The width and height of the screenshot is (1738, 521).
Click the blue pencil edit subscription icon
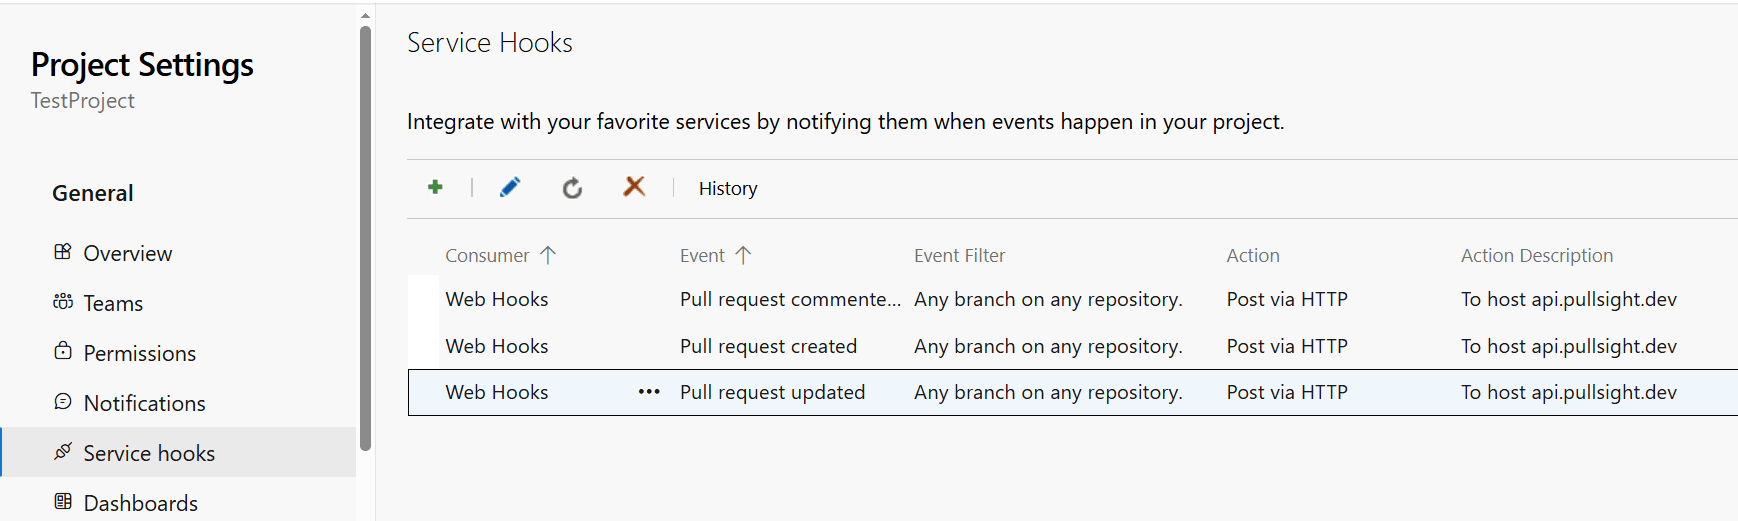tap(510, 187)
